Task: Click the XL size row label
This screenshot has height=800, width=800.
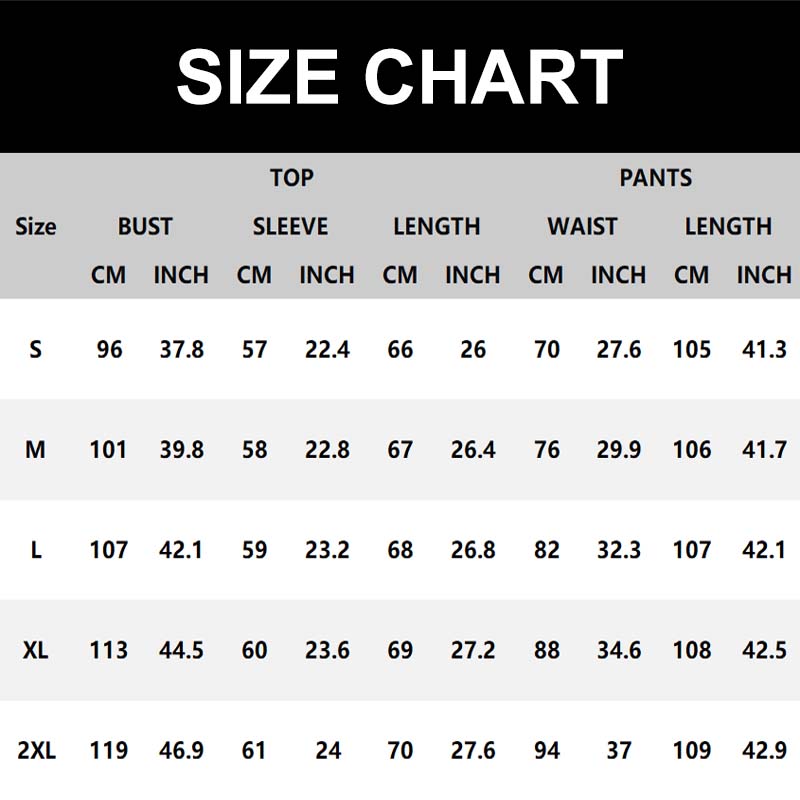Action: (x=36, y=650)
